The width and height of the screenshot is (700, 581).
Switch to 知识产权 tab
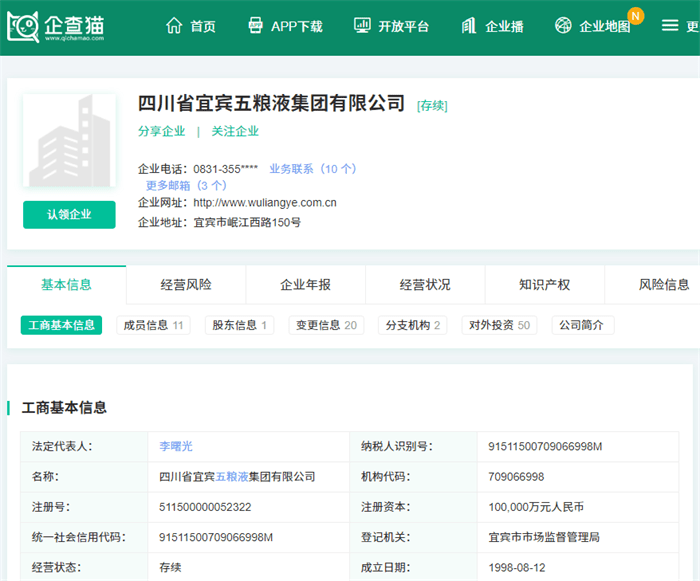click(545, 284)
